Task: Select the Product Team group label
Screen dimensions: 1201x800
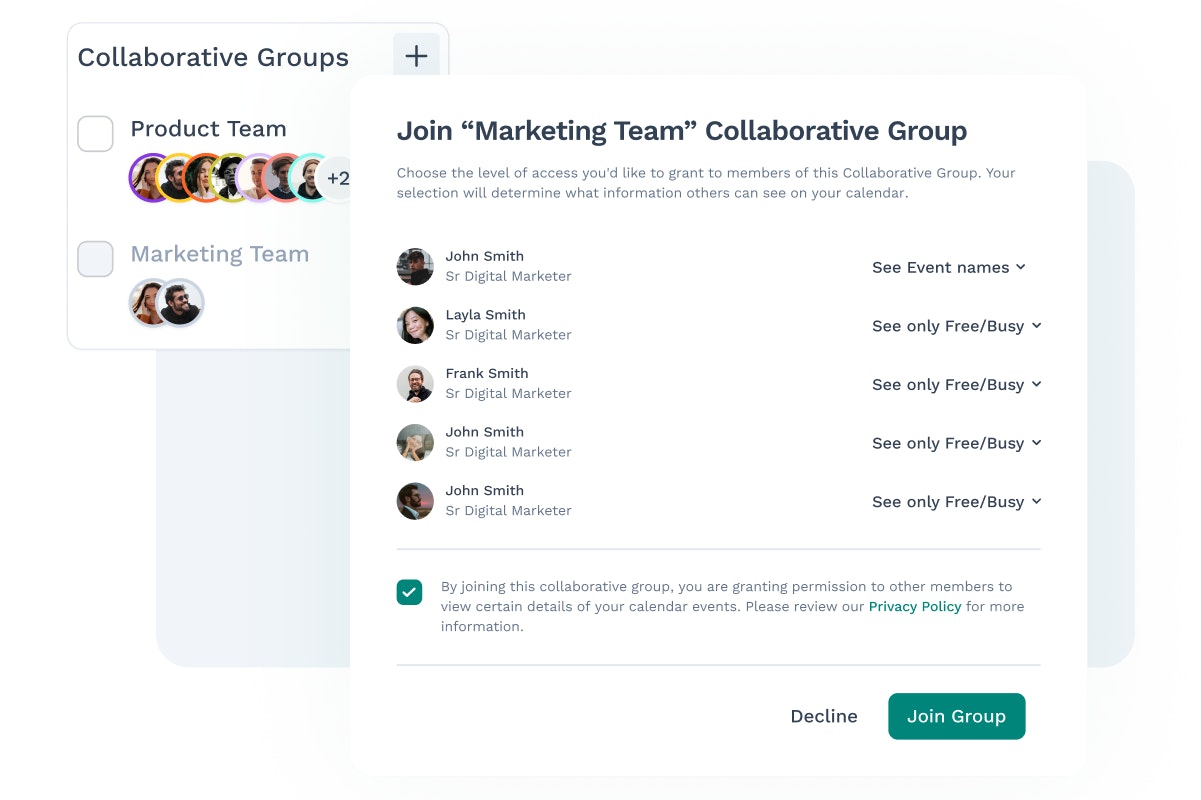Action: (x=209, y=129)
